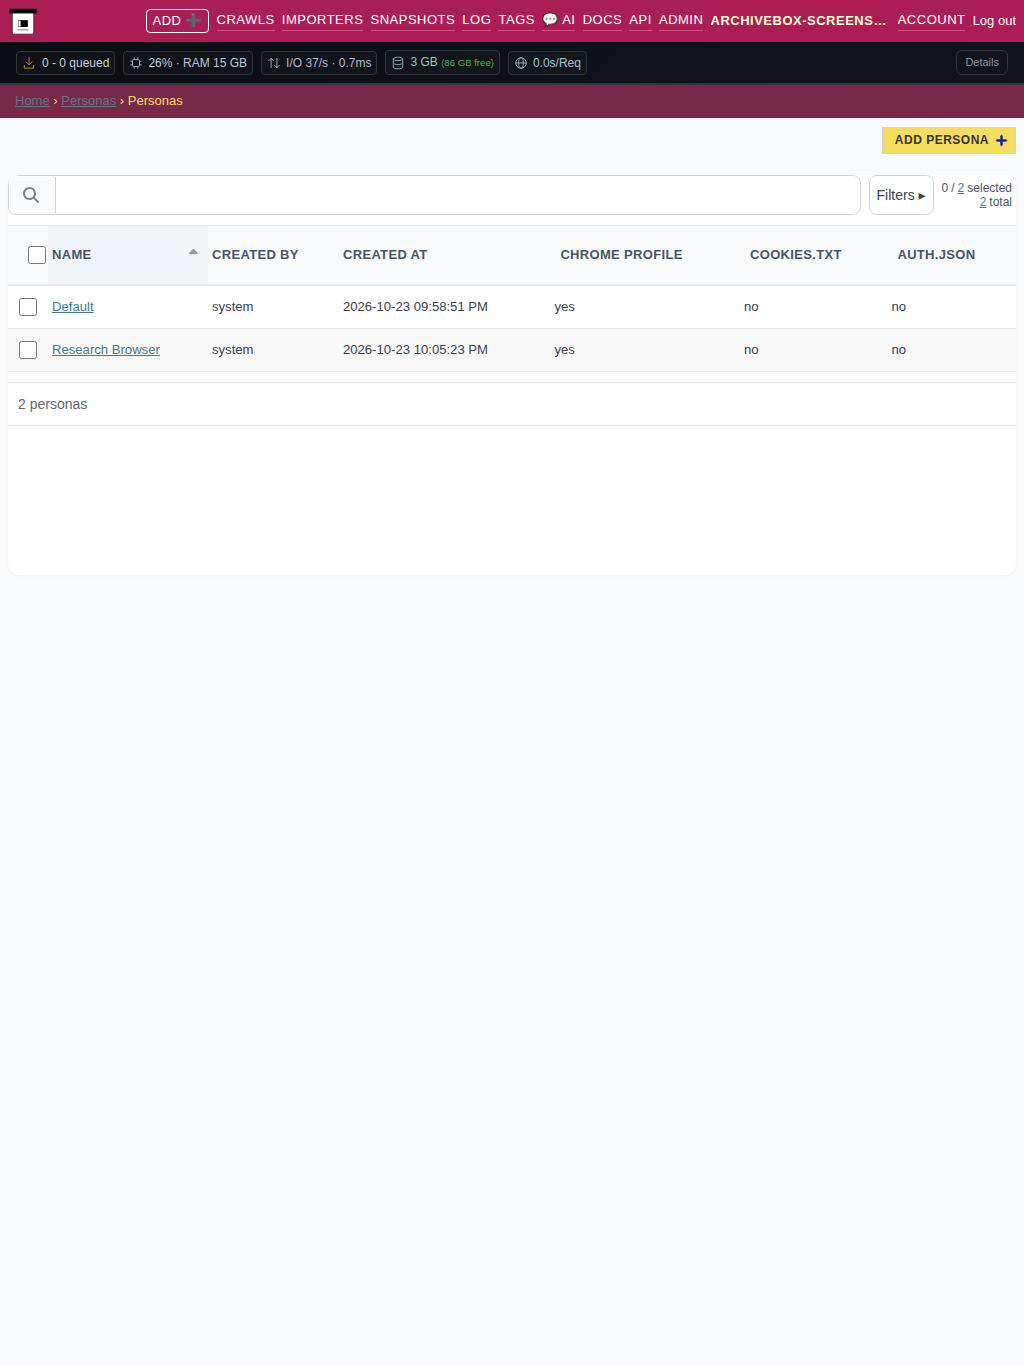Click the '2026-10-23 09:58:51 PM' date cell
The width and height of the screenshot is (1024, 1366).
tap(415, 307)
